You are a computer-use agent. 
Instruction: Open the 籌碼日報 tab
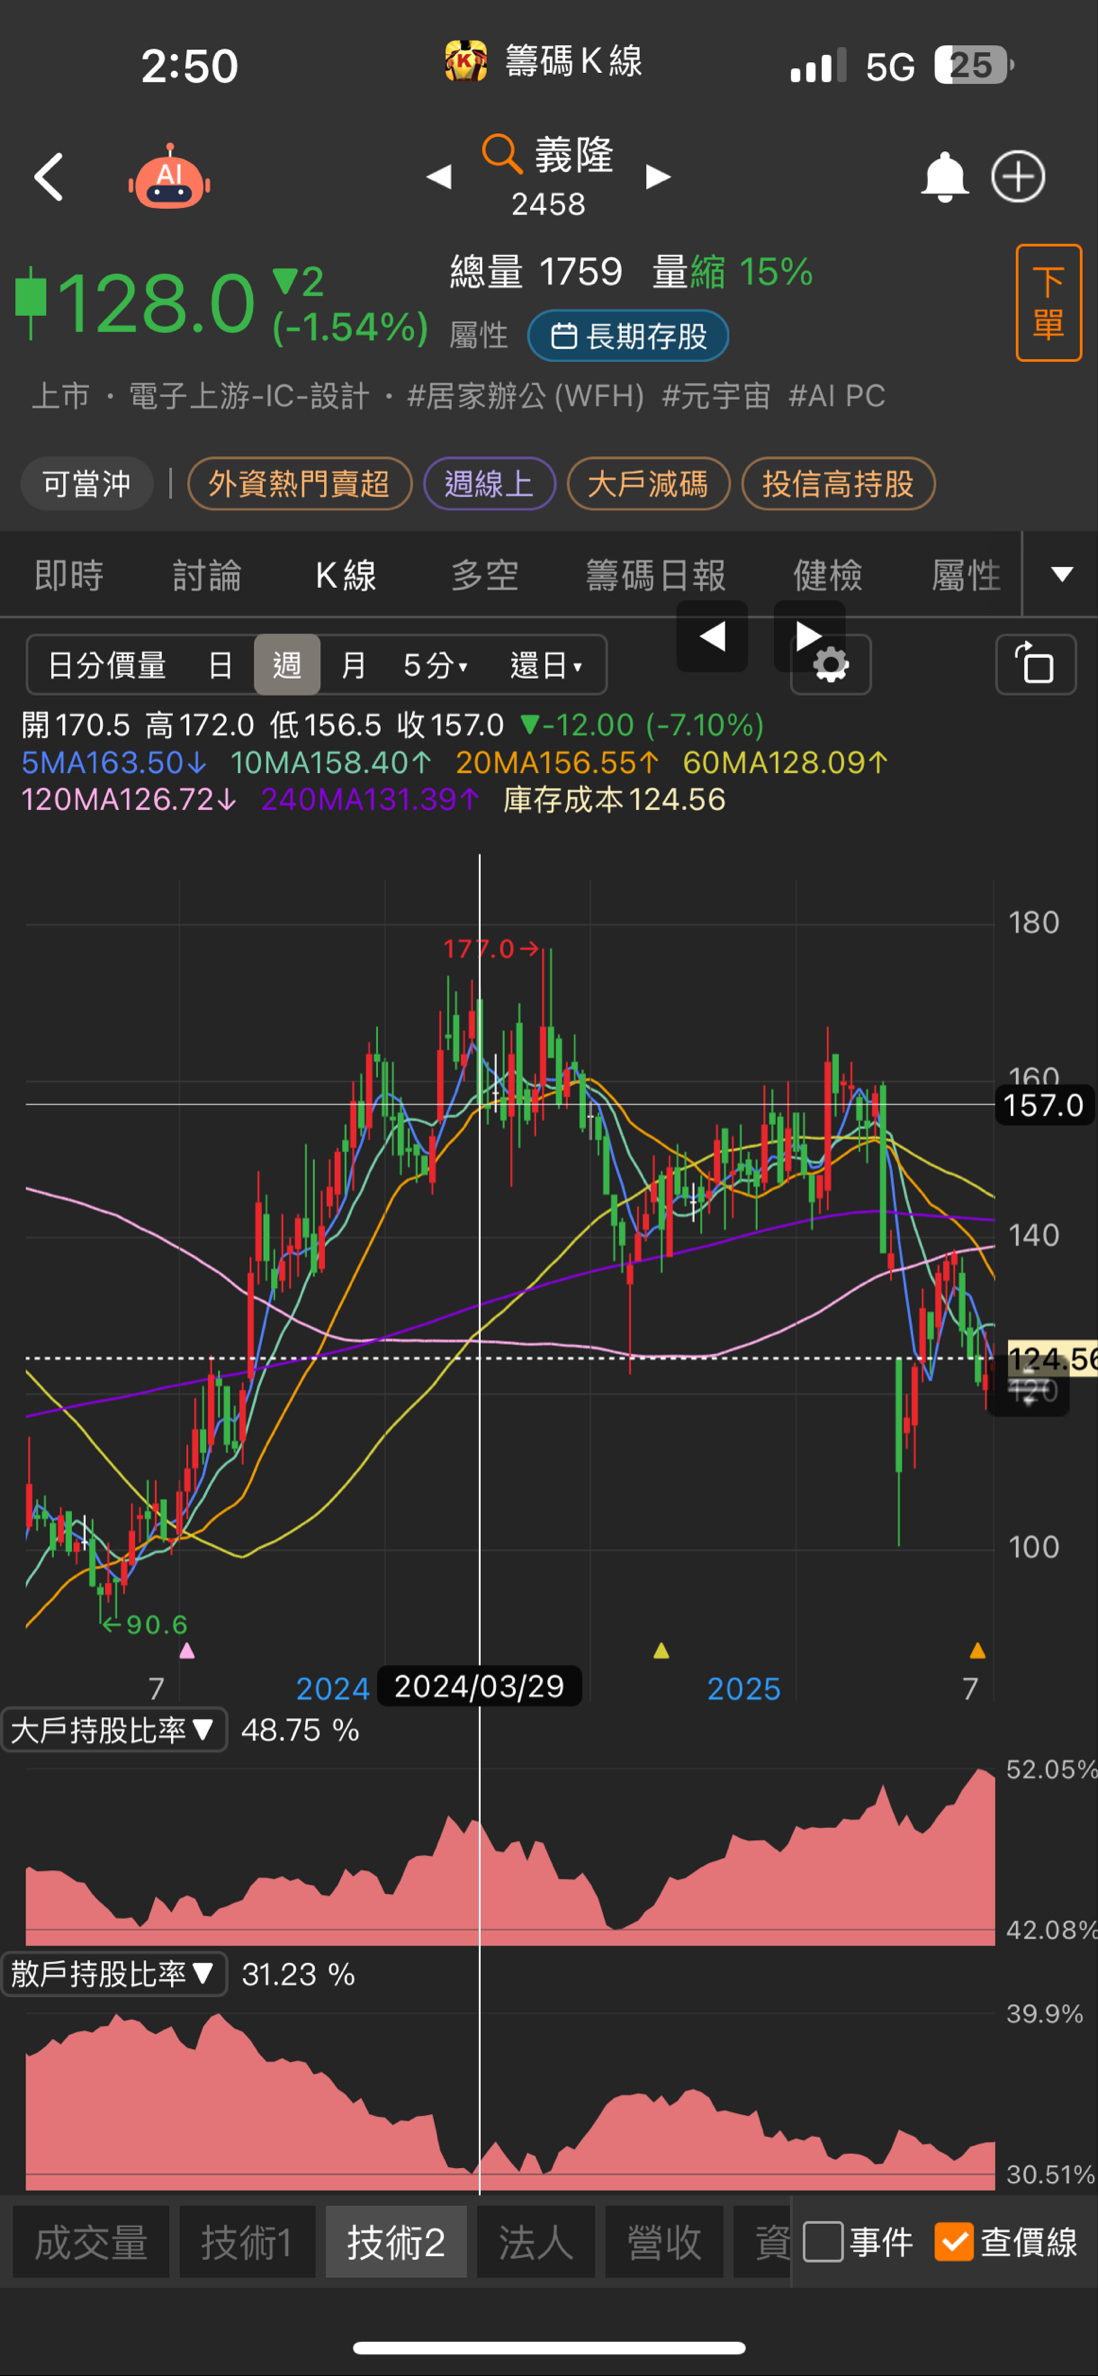click(656, 575)
